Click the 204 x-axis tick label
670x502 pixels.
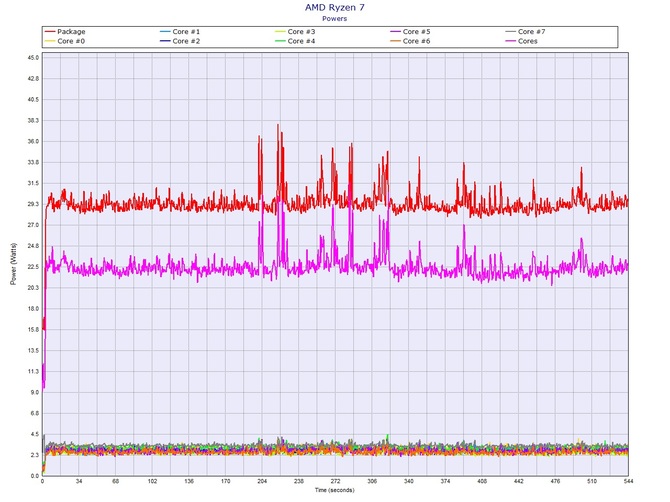coord(262,481)
